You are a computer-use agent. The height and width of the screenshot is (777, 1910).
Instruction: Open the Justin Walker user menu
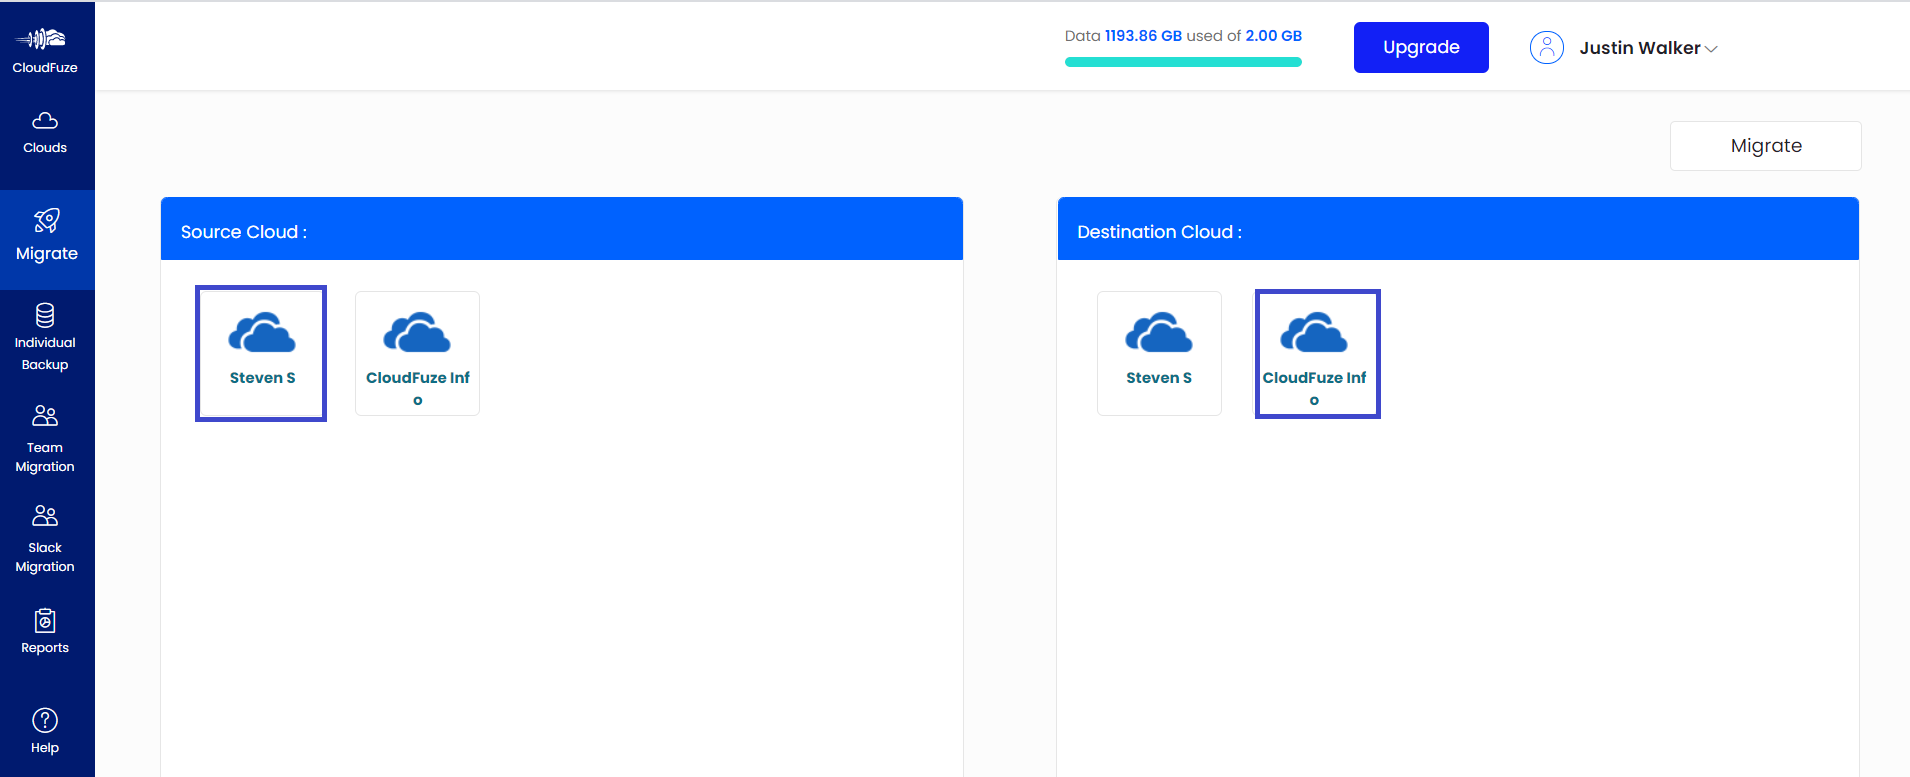(1640, 48)
